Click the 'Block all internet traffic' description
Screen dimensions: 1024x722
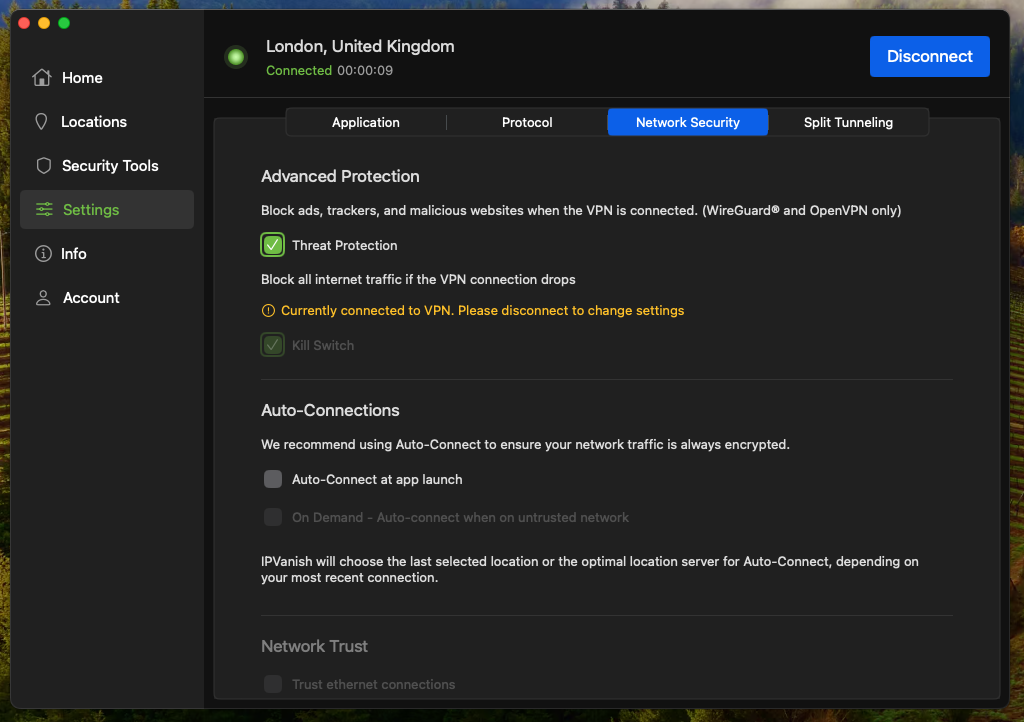tap(418, 279)
